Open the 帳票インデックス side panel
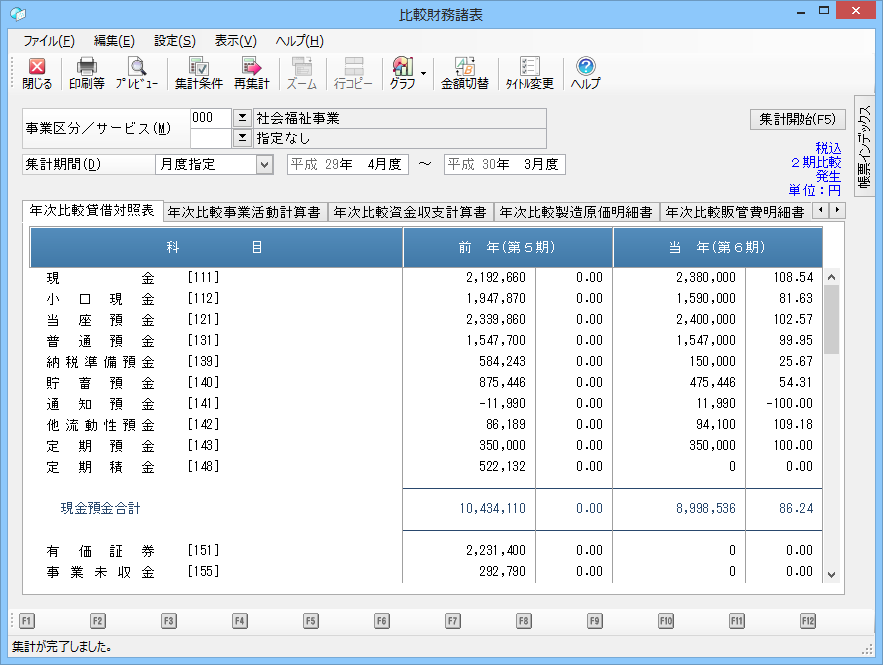Image resolution: width=883 pixels, height=665 pixels. [x=865, y=150]
